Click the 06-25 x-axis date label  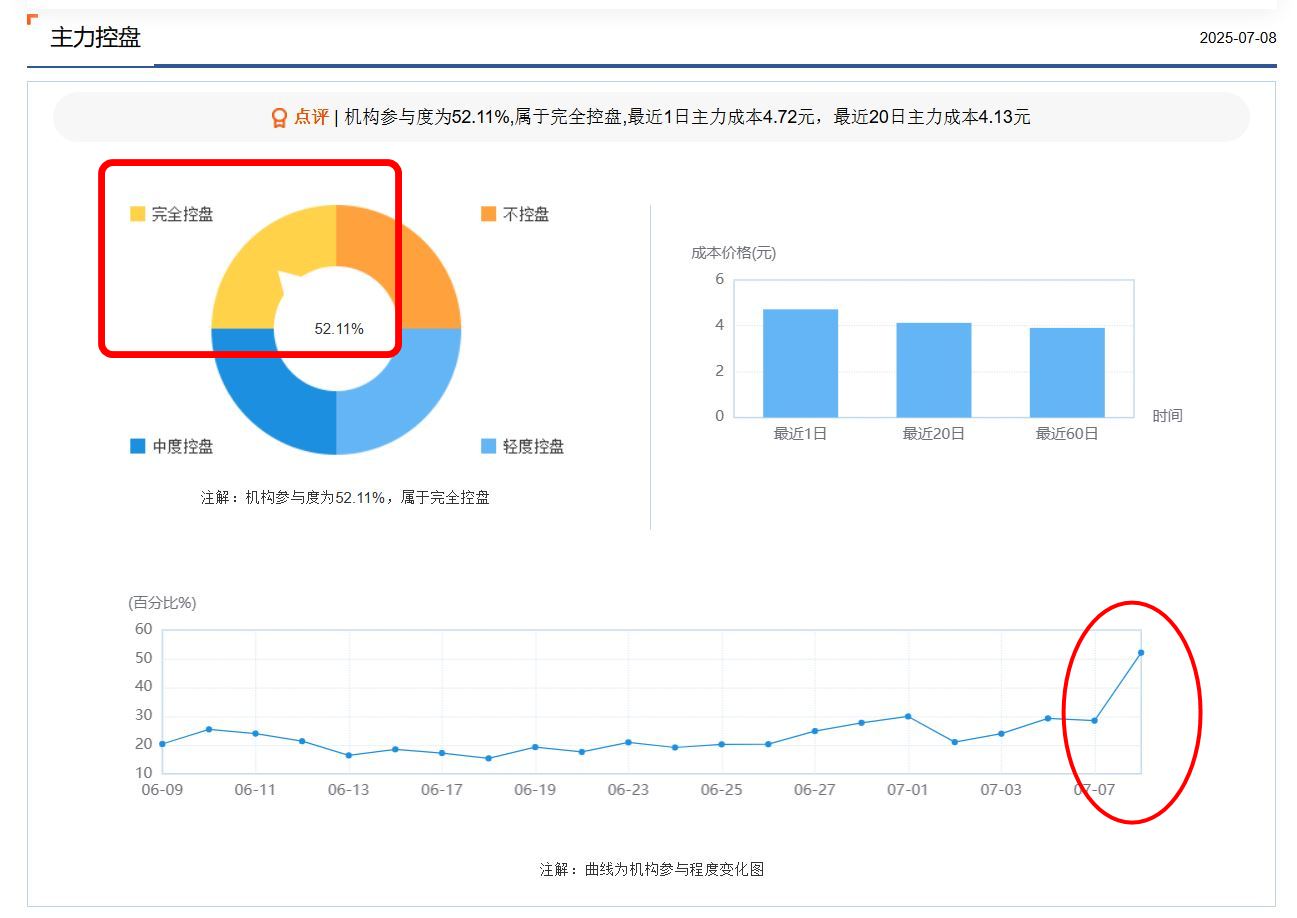click(x=721, y=789)
